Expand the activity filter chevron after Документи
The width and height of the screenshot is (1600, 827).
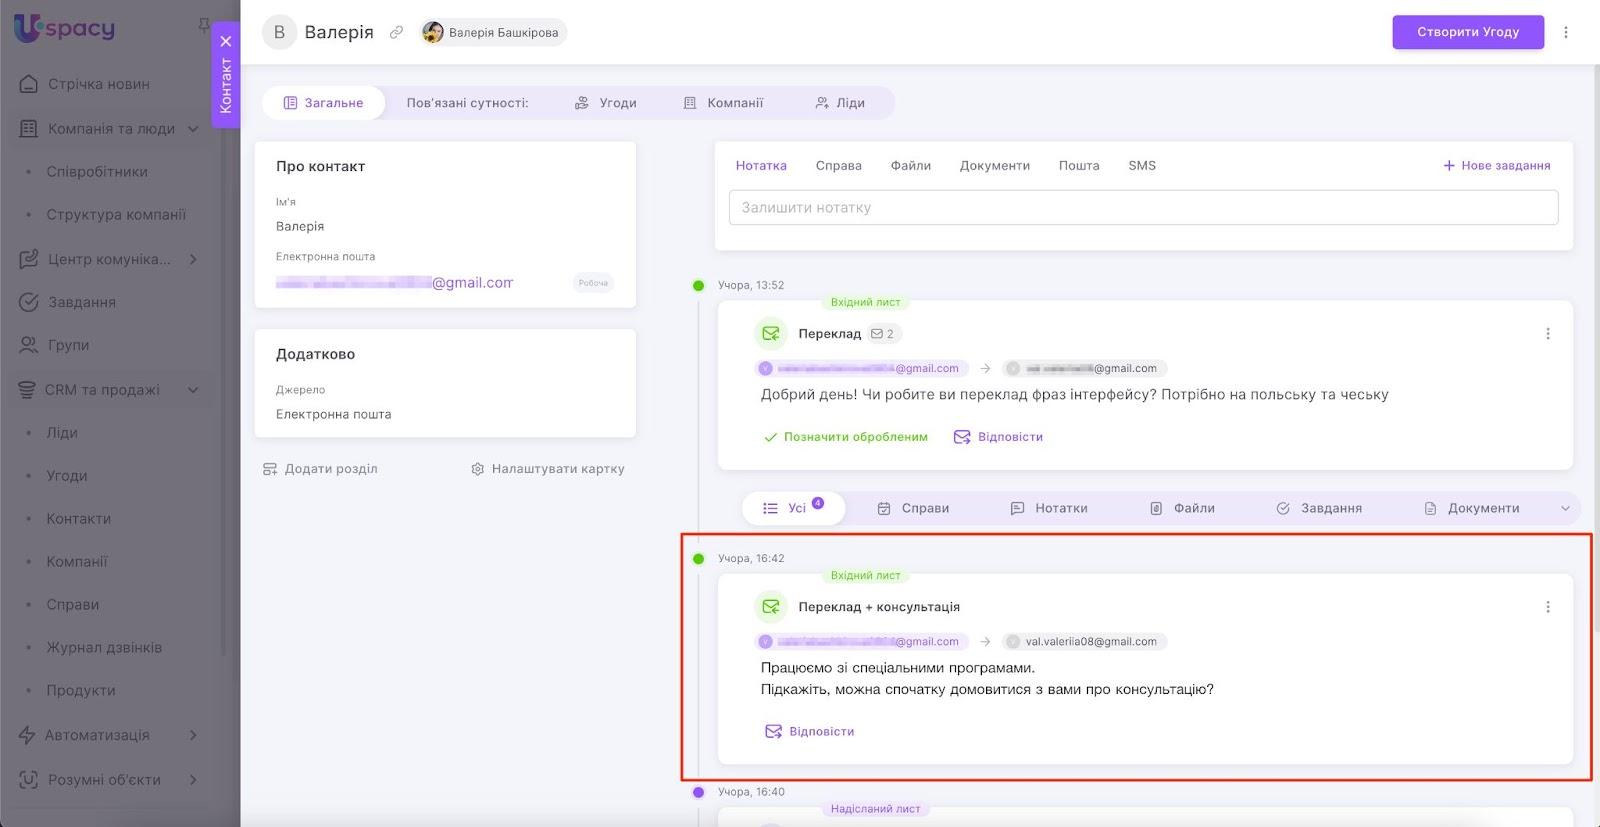click(1565, 508)
